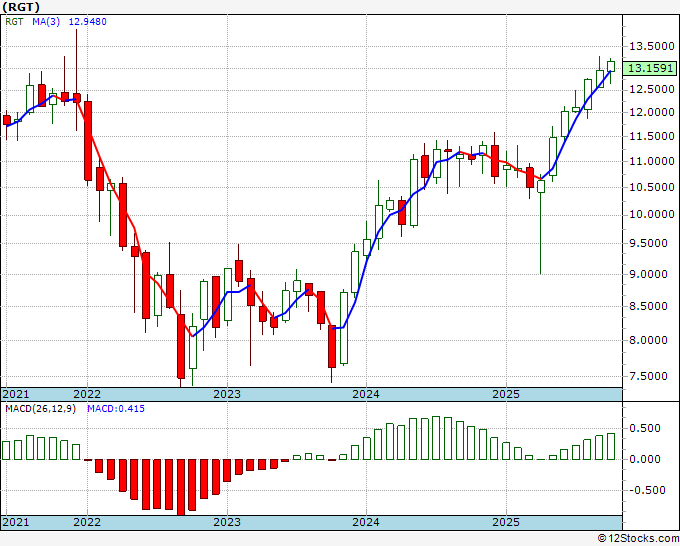Click the MACD(26,12,9) indicator label
The image size is (680, 546).
coord(40,409)
